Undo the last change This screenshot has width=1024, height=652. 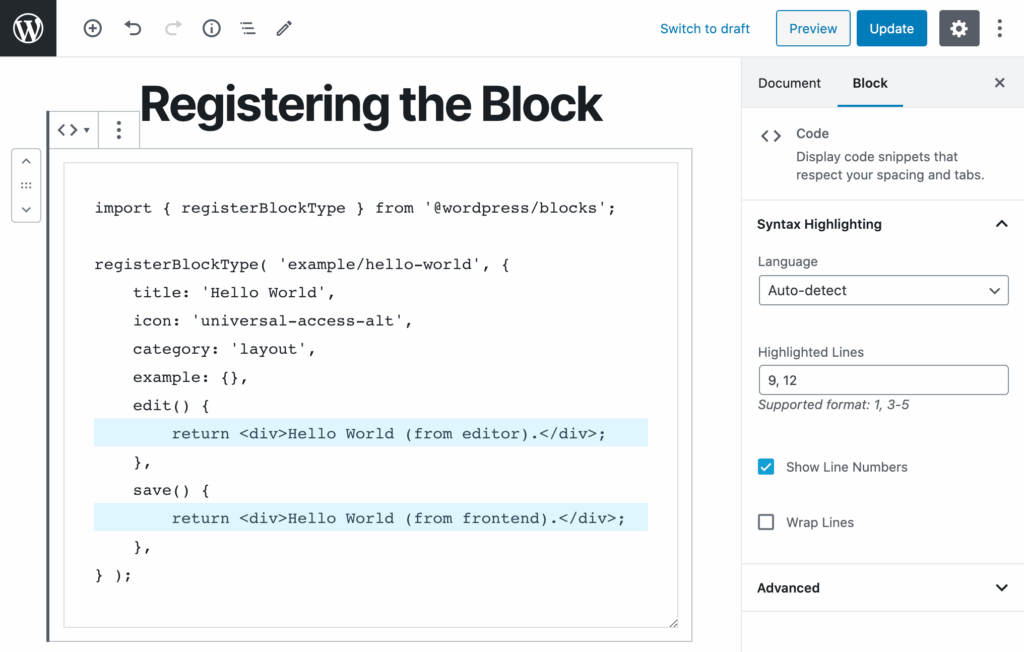[133, 28]
